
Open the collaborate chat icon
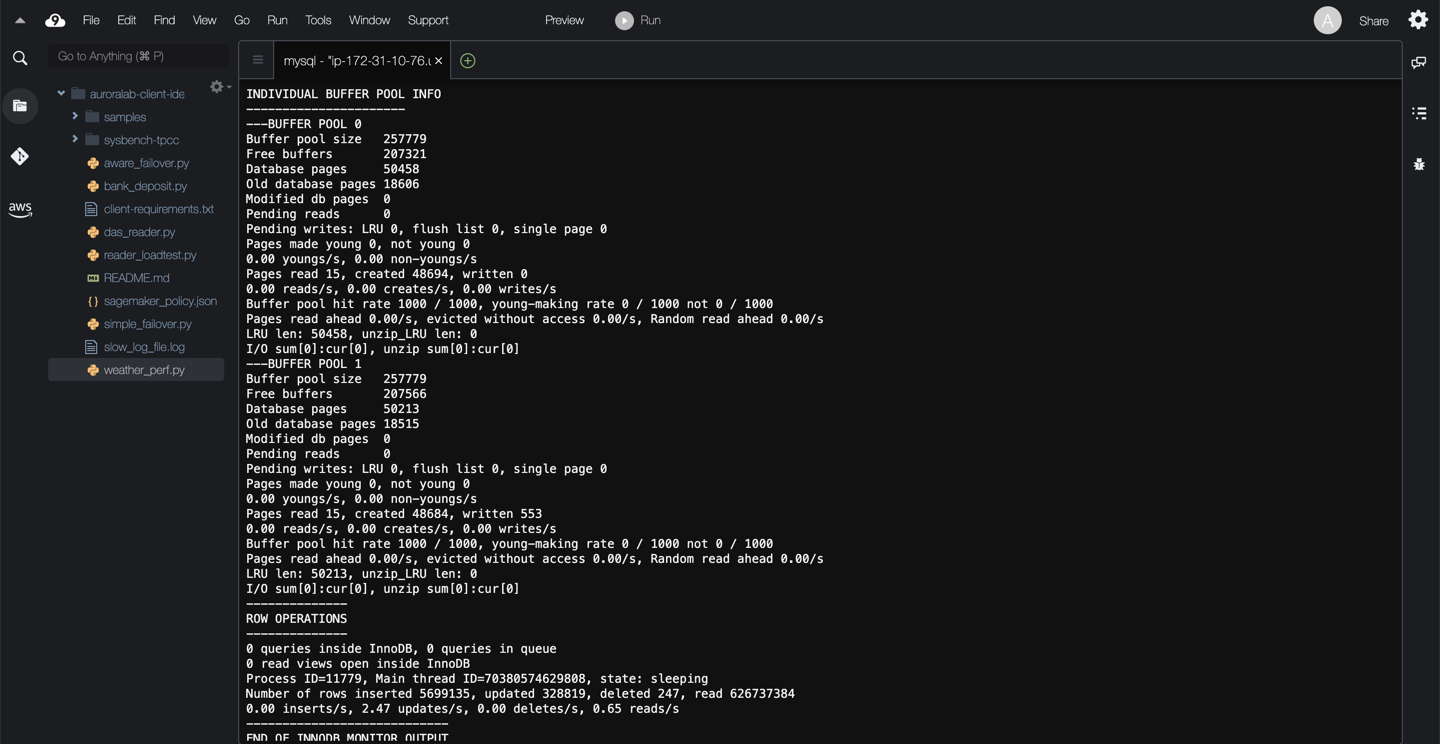point(1419,63)
